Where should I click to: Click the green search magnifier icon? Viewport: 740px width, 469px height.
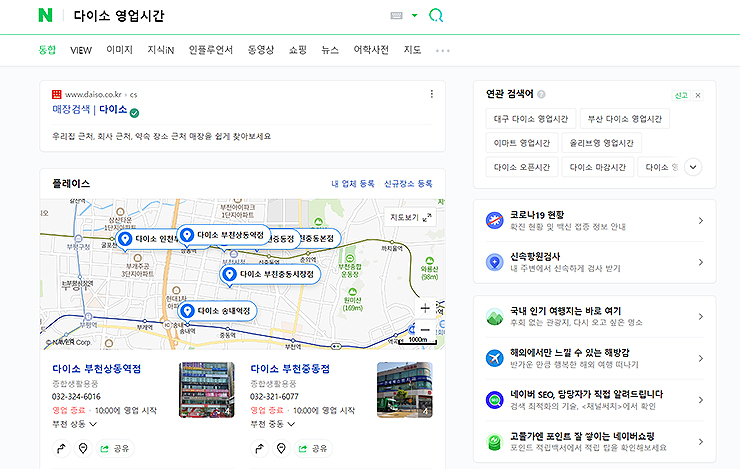(x=436, y=16)
